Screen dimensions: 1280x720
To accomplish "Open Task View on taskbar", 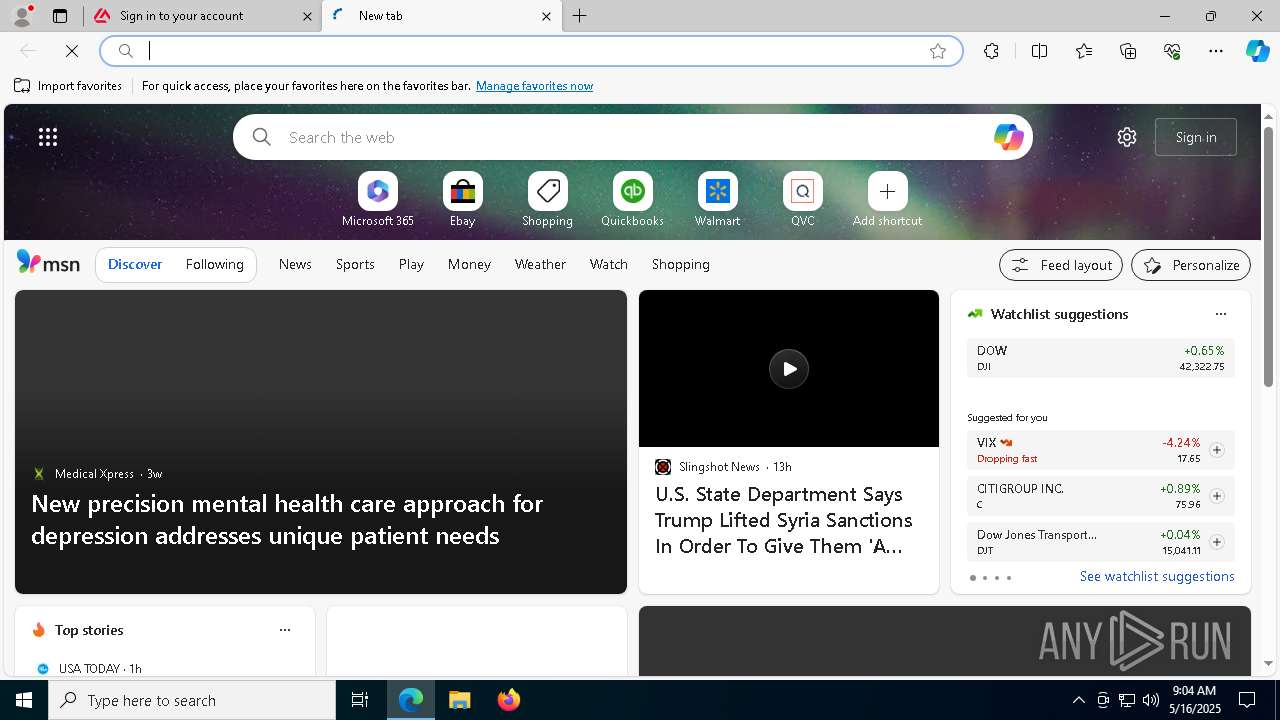I will [360, 700].
